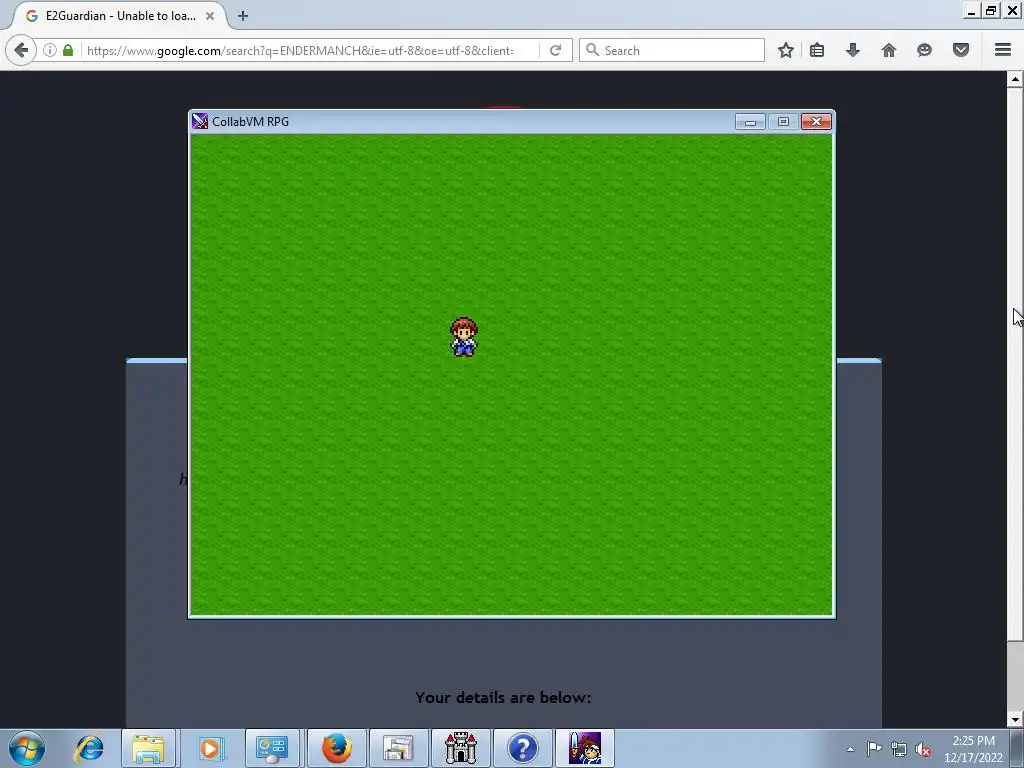Select the E2Guardian - Unable to load tab
1024x768 pixels.
coord(118,16)
